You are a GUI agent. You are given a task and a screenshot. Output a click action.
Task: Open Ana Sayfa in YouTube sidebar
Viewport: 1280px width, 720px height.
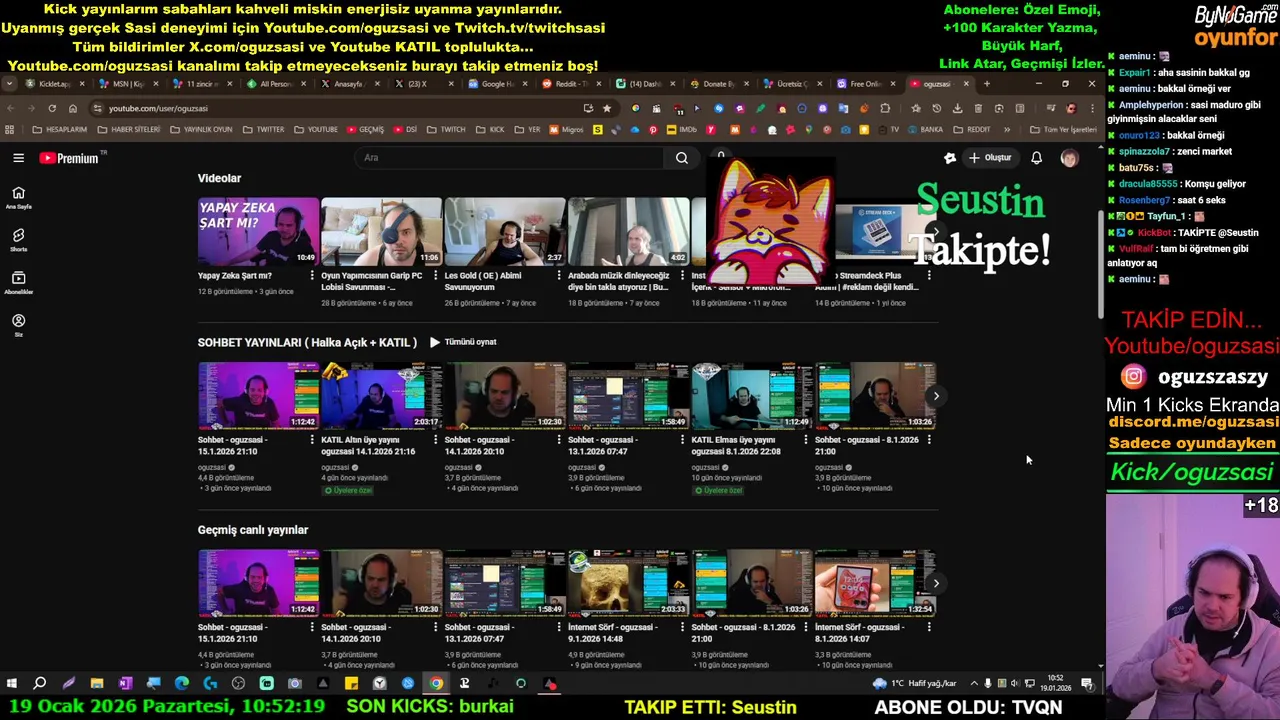(x=18, y=197)
